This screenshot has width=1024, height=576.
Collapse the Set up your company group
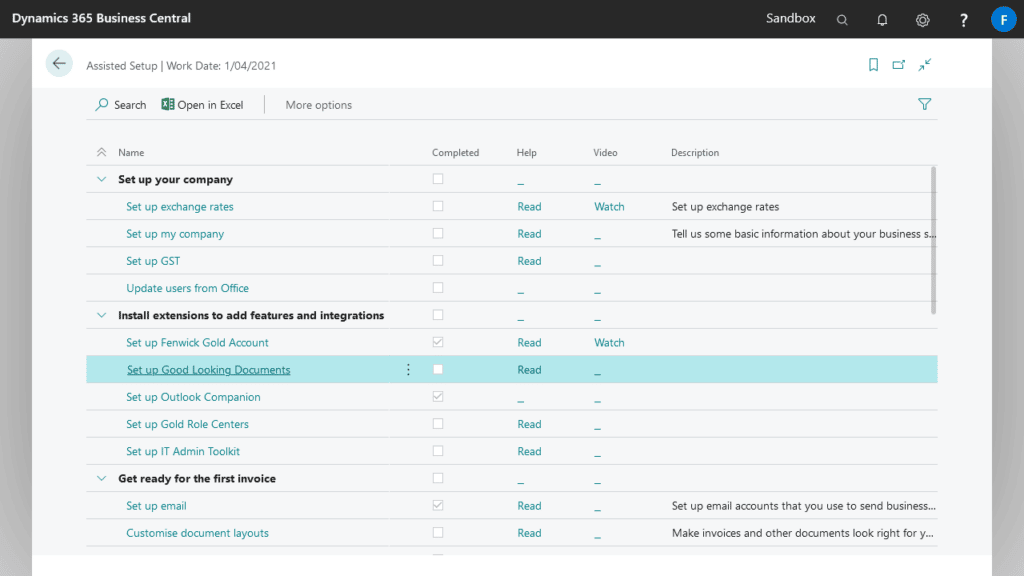pyautogui.click(x=100, y=178)
